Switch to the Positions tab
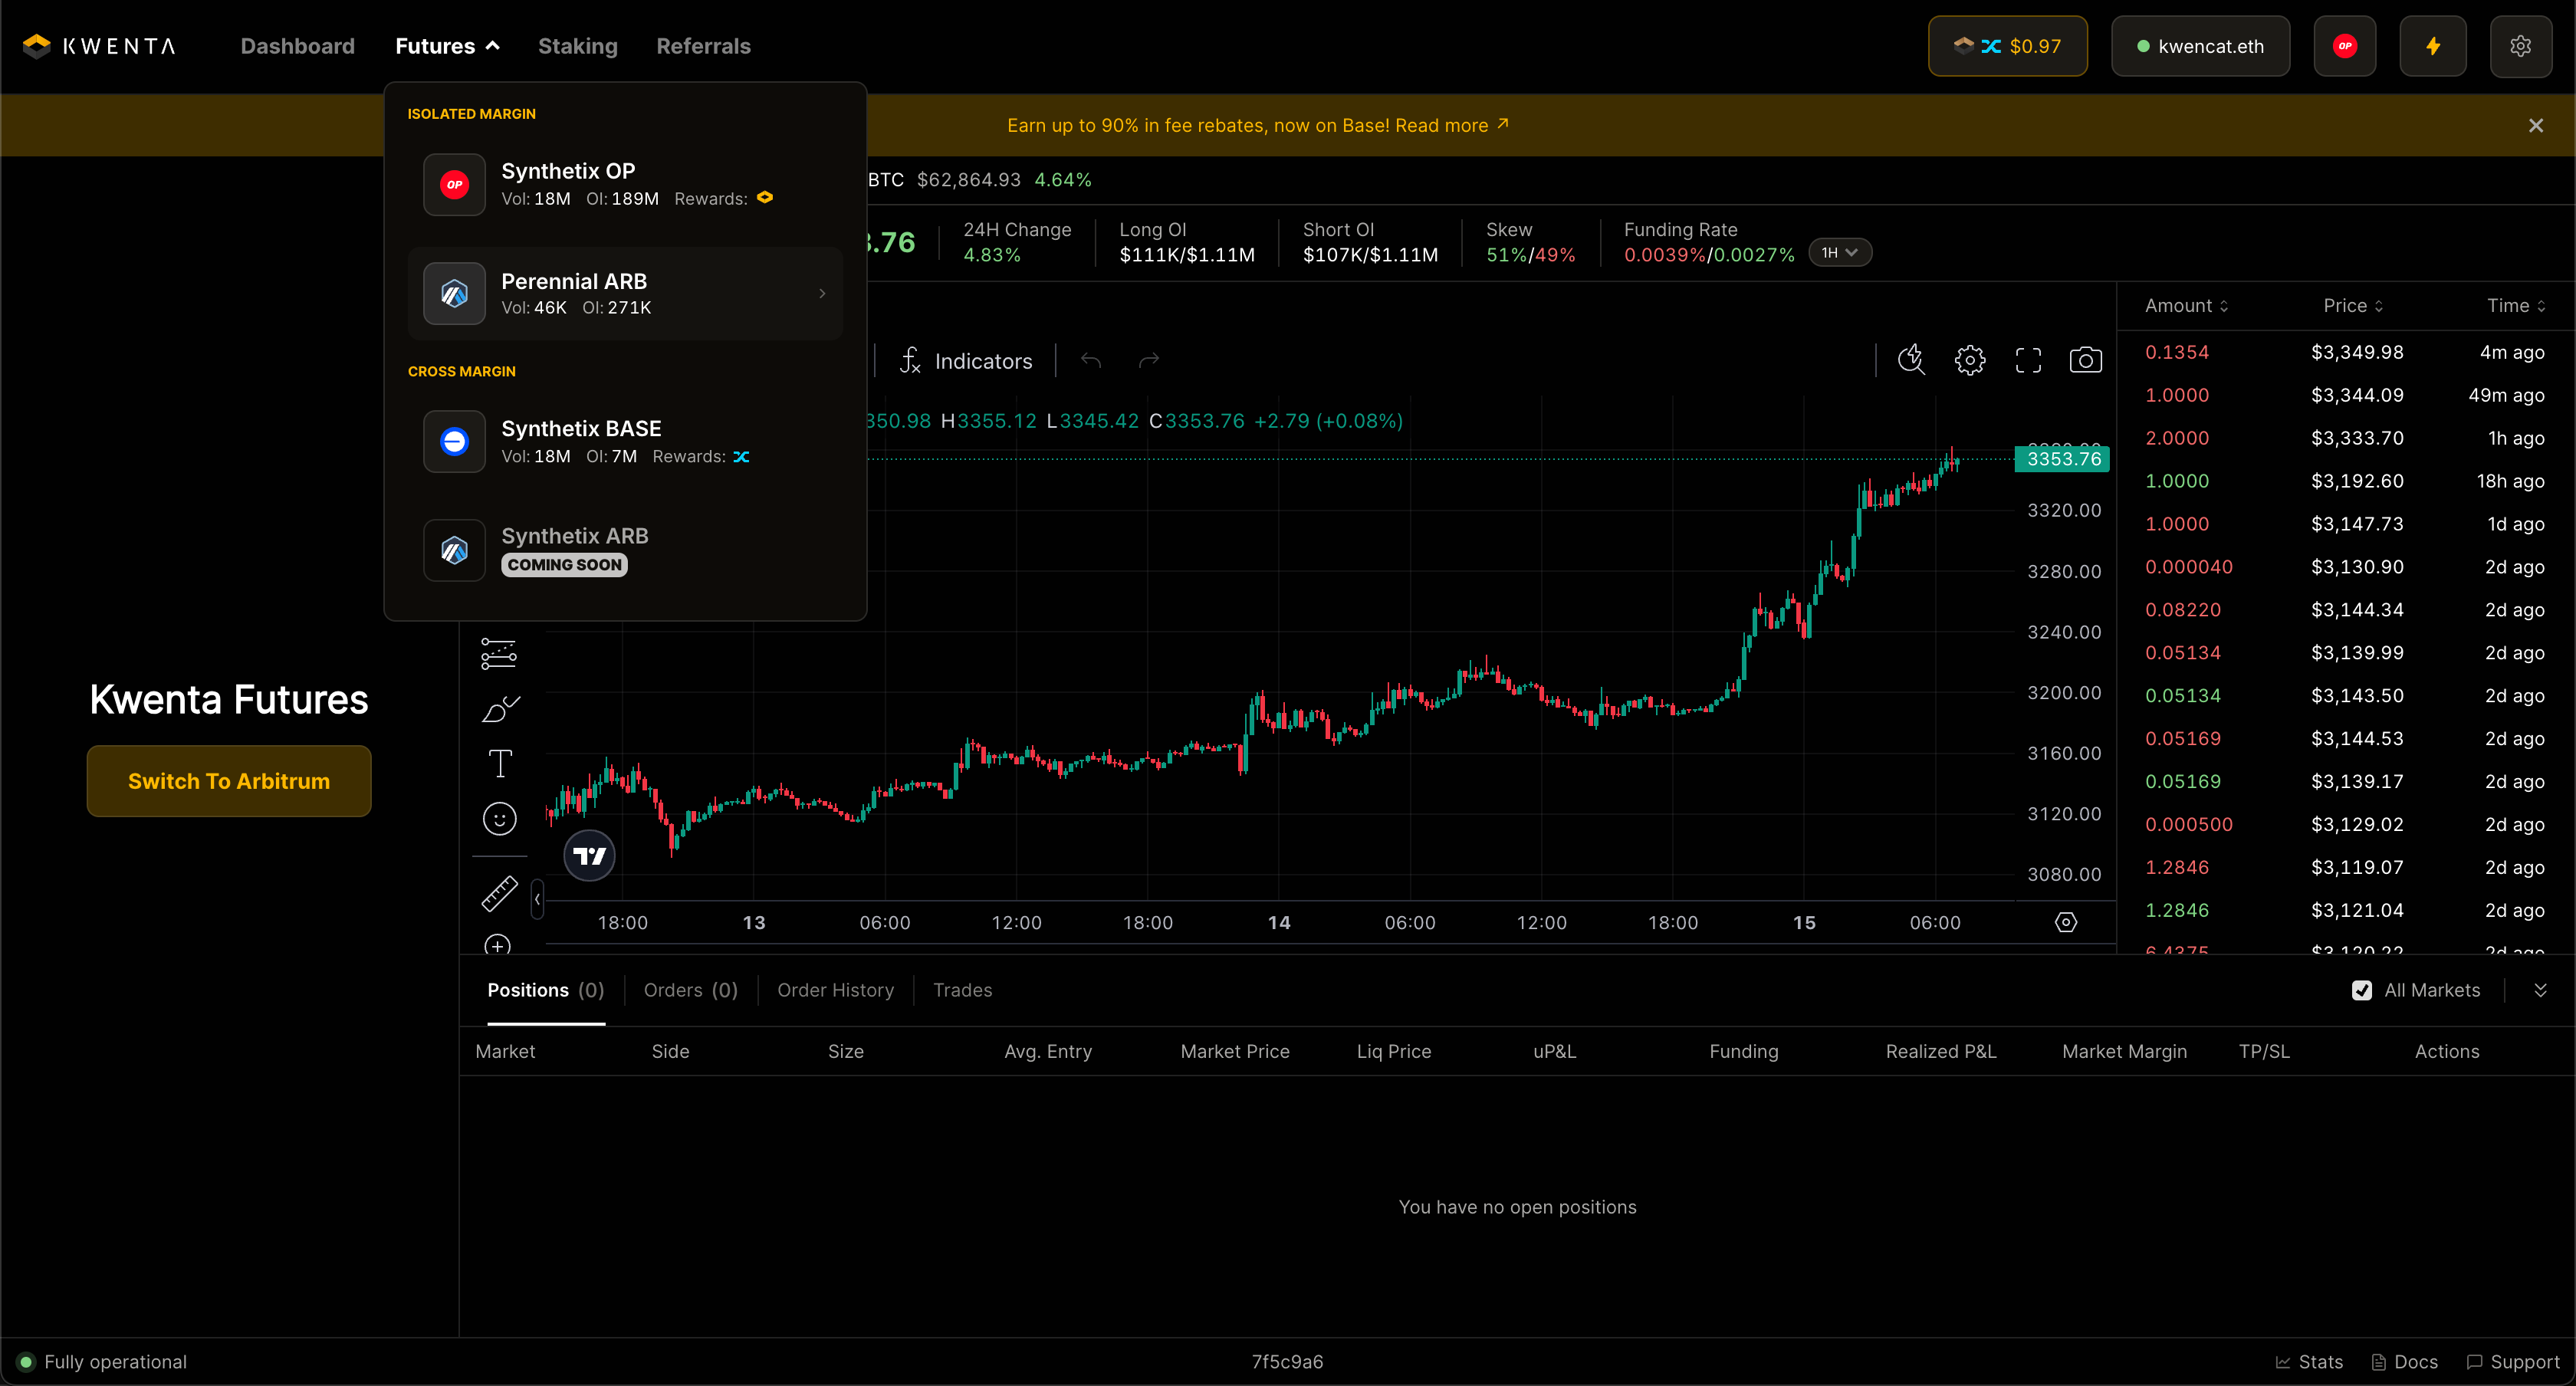Screen dimensions: 2576x1386 (546, 990)
